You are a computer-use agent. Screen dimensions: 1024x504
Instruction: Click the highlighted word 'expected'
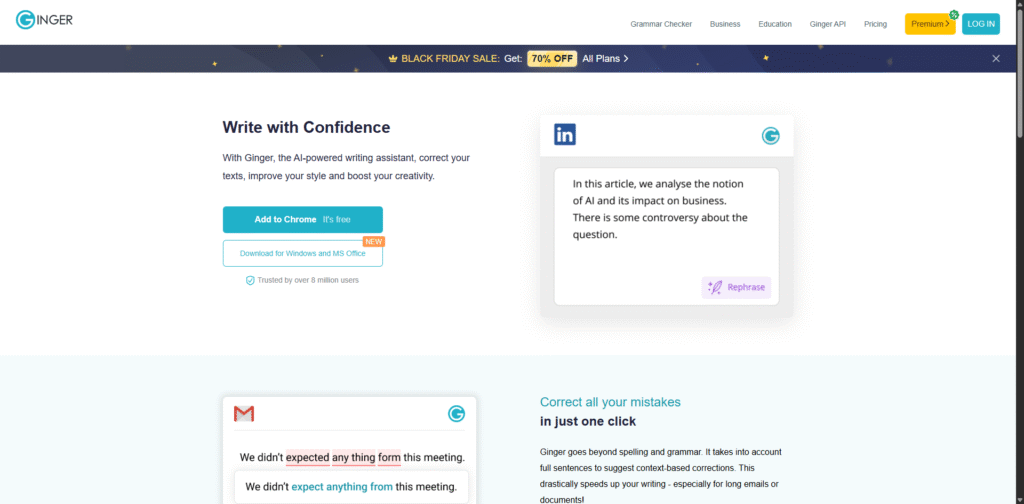[308, 457]
